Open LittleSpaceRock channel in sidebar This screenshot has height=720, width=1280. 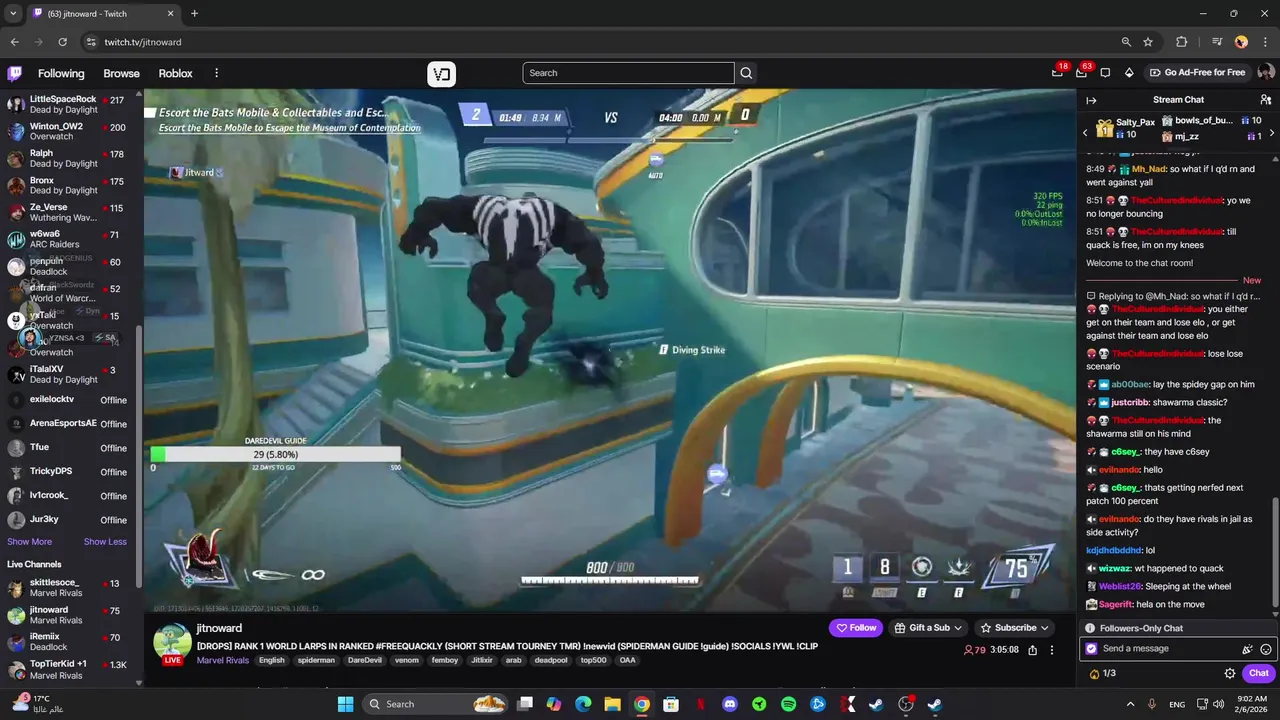point(68,104)
